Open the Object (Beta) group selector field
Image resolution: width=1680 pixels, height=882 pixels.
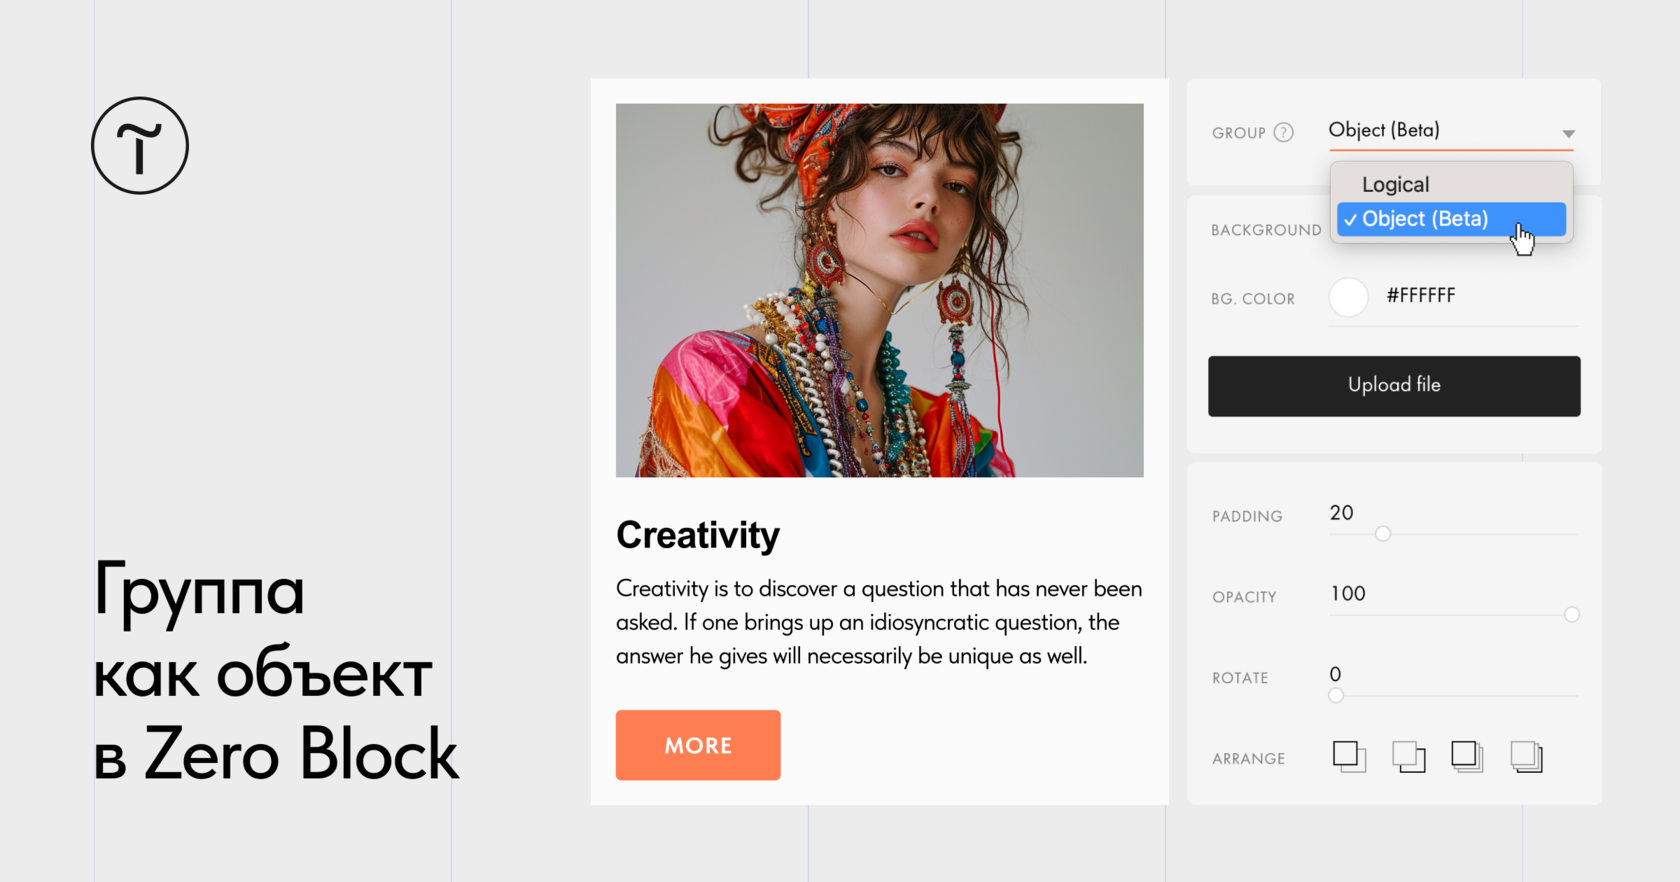click(x=1451, y=131)
